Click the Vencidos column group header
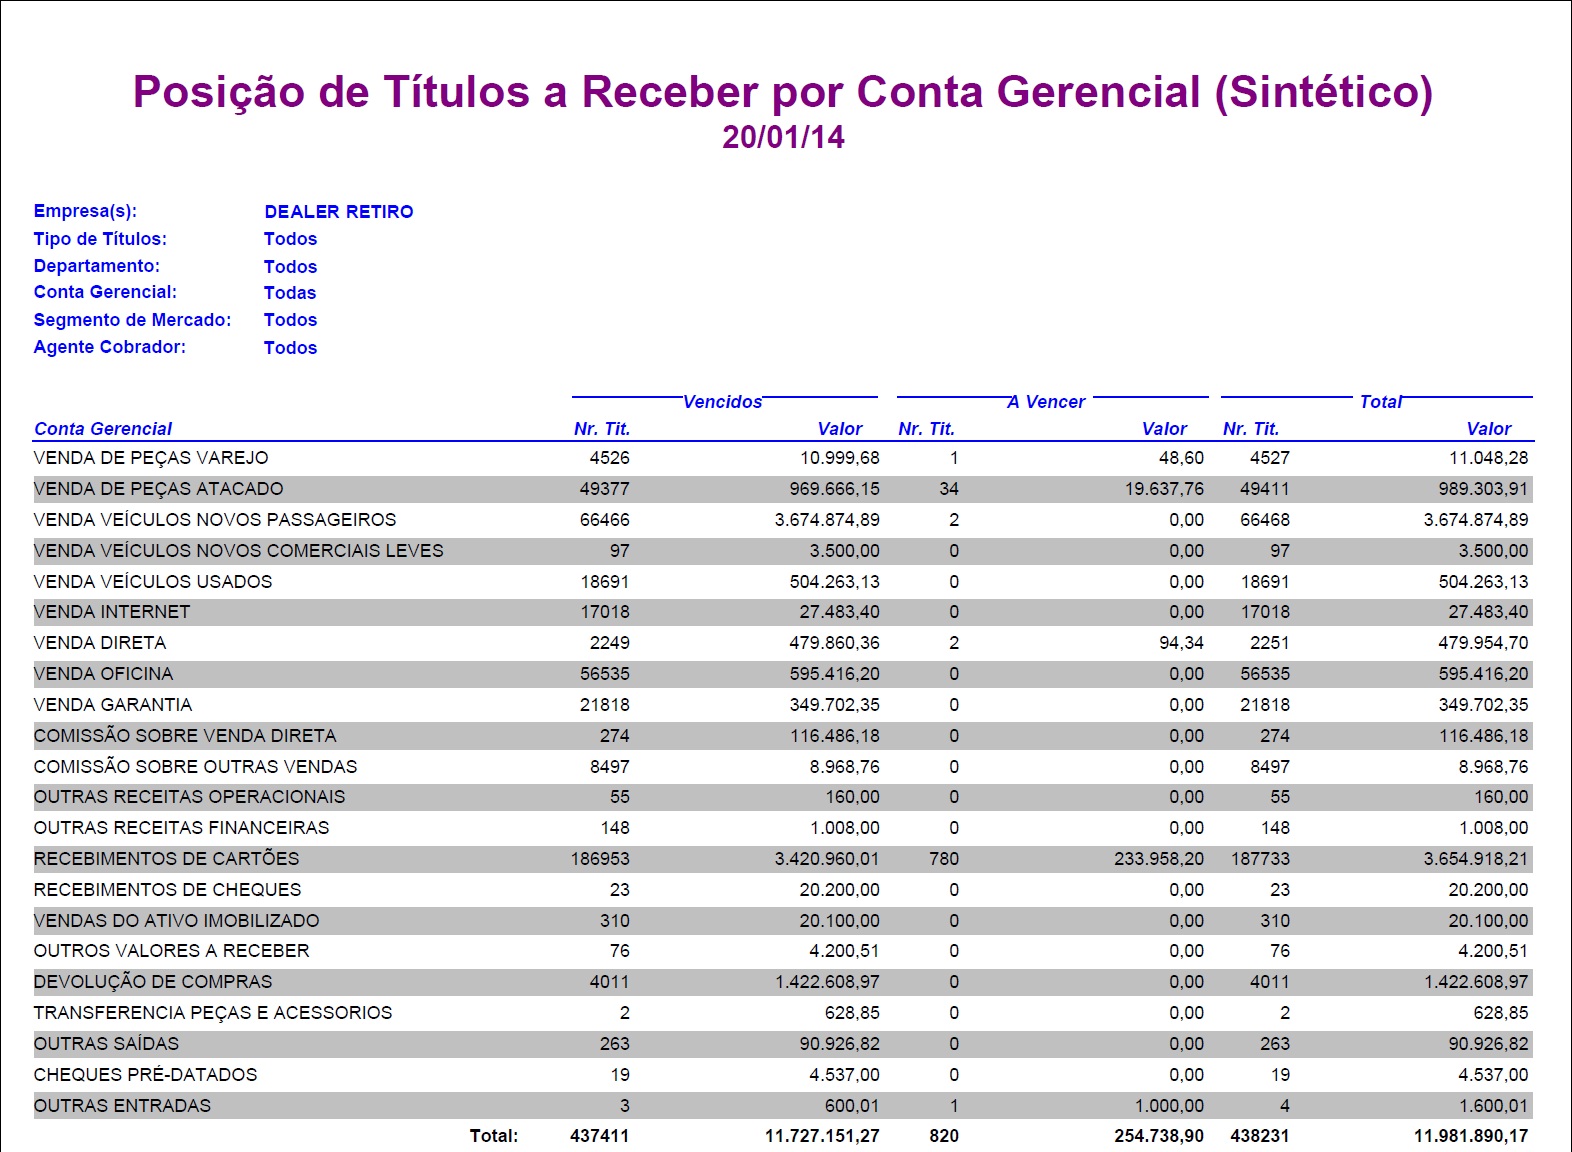Viewport: 1572px width, 1152px height. (x=722, y=402)
